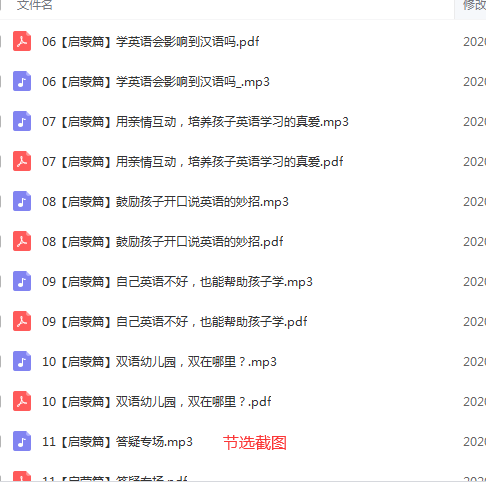Viewport: 486px width, 486px height.
Task: Click the music icon for 09 mp3 file
Action: [x=22, y=281]
